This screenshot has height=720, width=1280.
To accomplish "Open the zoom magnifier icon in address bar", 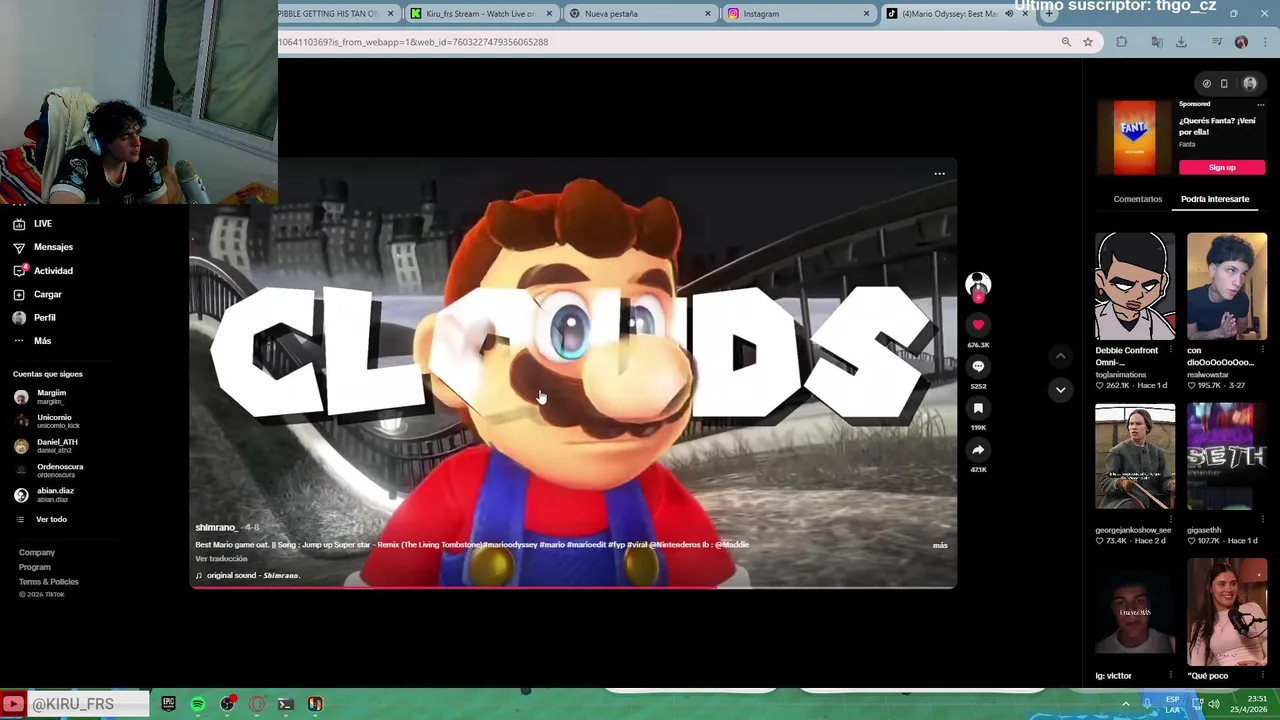I will tap(1066, 42).
